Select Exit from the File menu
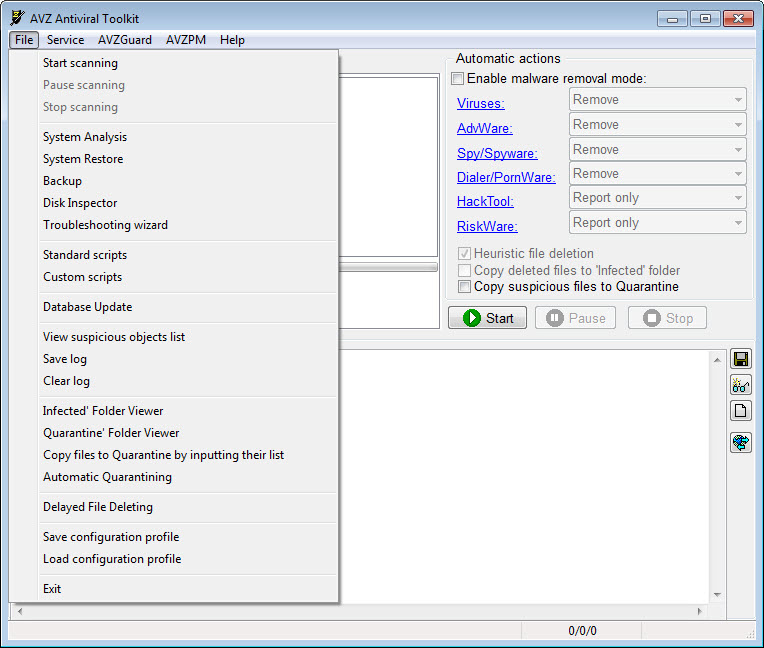The width and height of the screenshot is (764, 648). click(x=188, y=589)
